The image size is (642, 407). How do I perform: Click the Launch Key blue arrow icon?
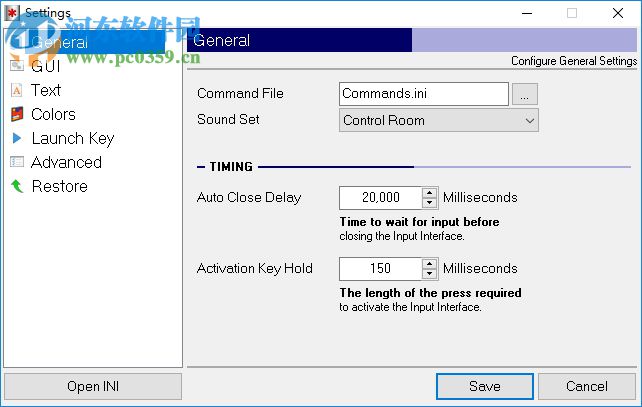point(17,138)
